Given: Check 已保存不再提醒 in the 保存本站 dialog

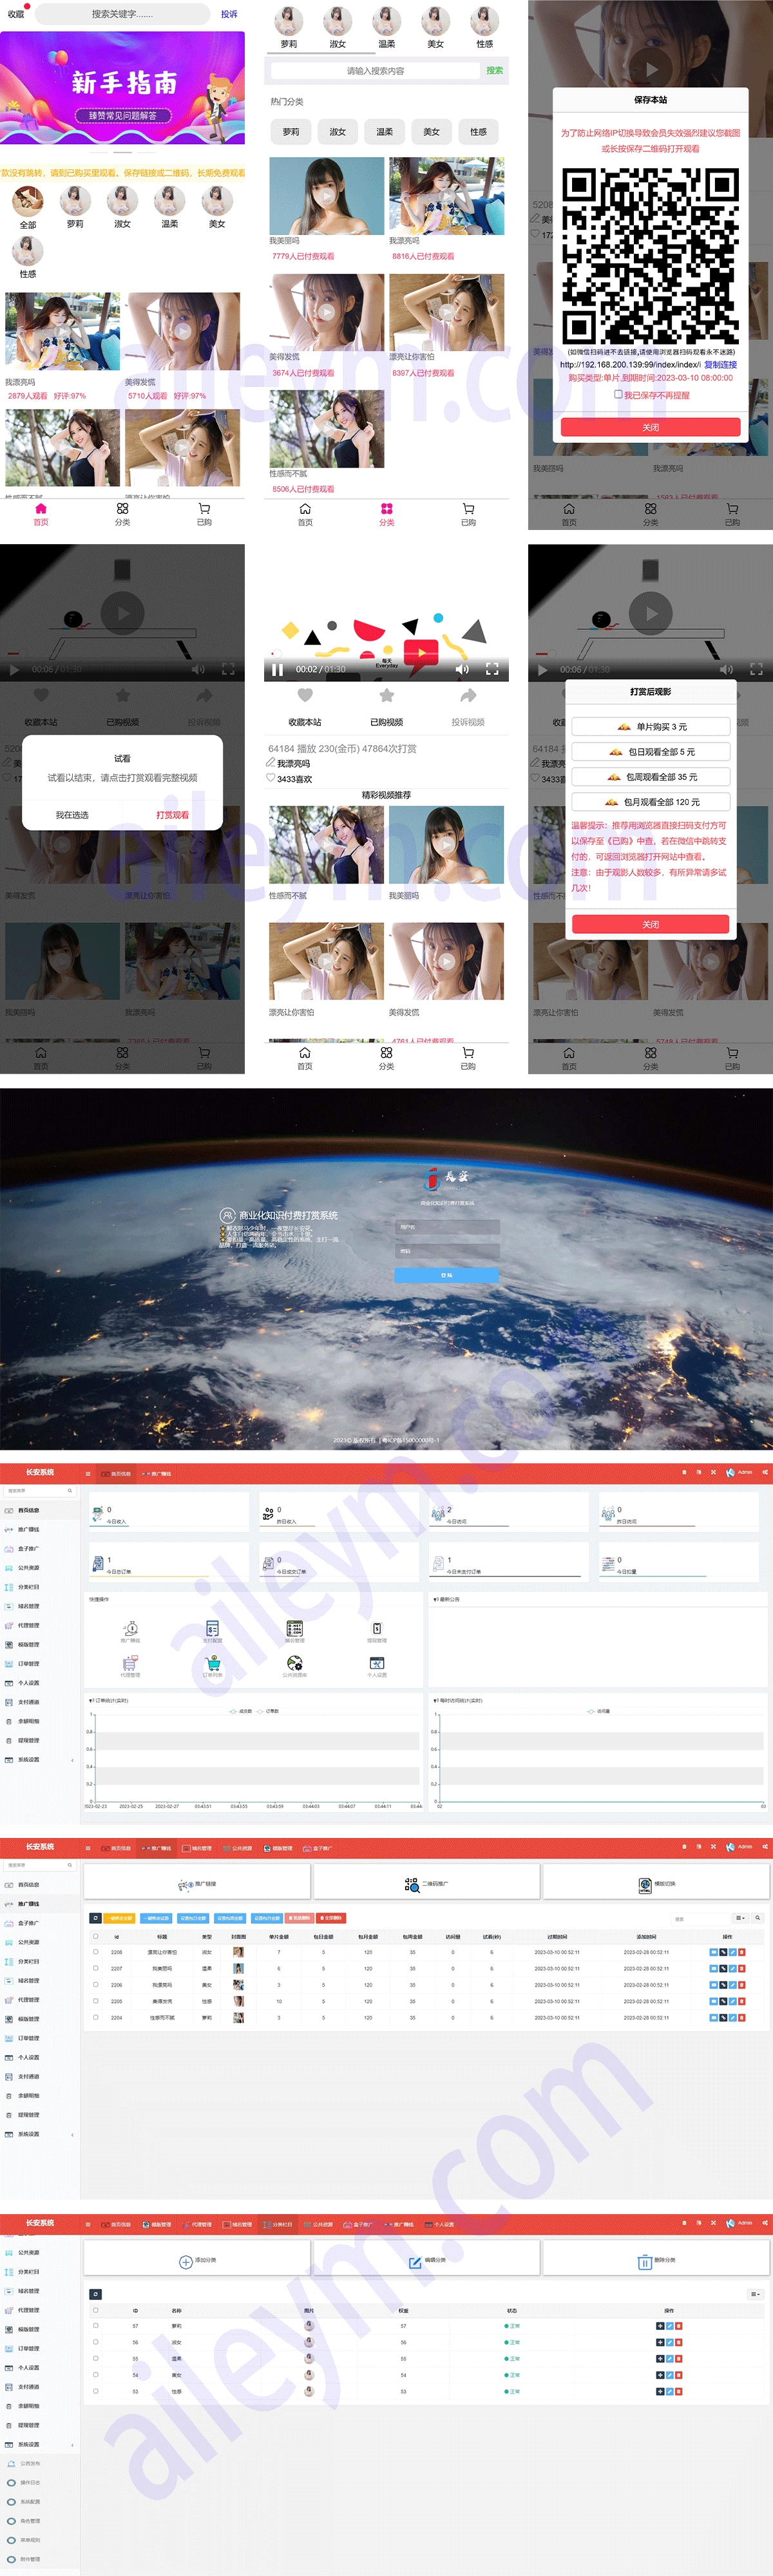Looking at the screenshot, I should click(x=618, y=395).
